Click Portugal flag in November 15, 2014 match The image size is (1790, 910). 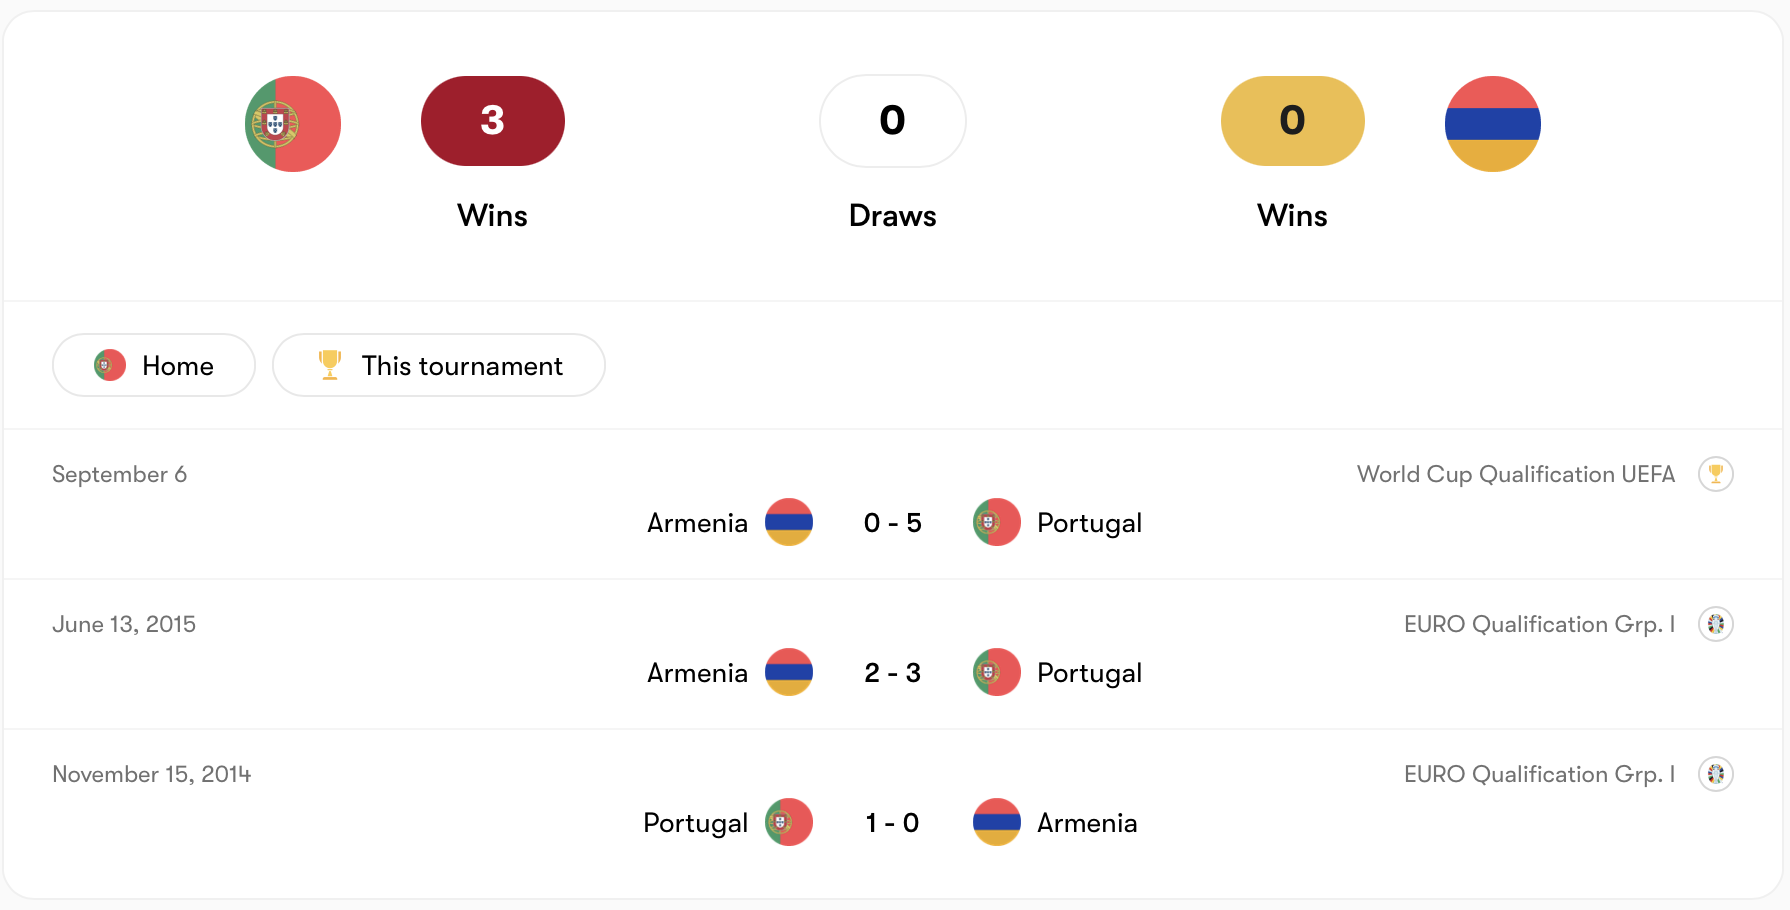(x=789, y=822)
